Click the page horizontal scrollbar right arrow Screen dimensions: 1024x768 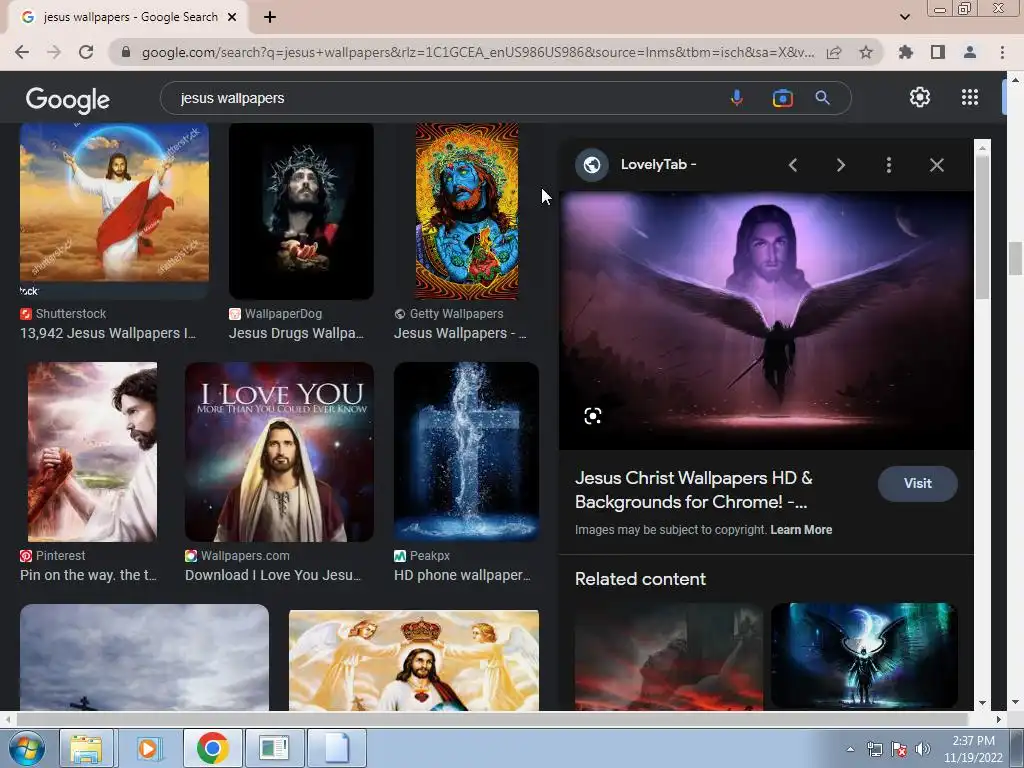[998, 719]
